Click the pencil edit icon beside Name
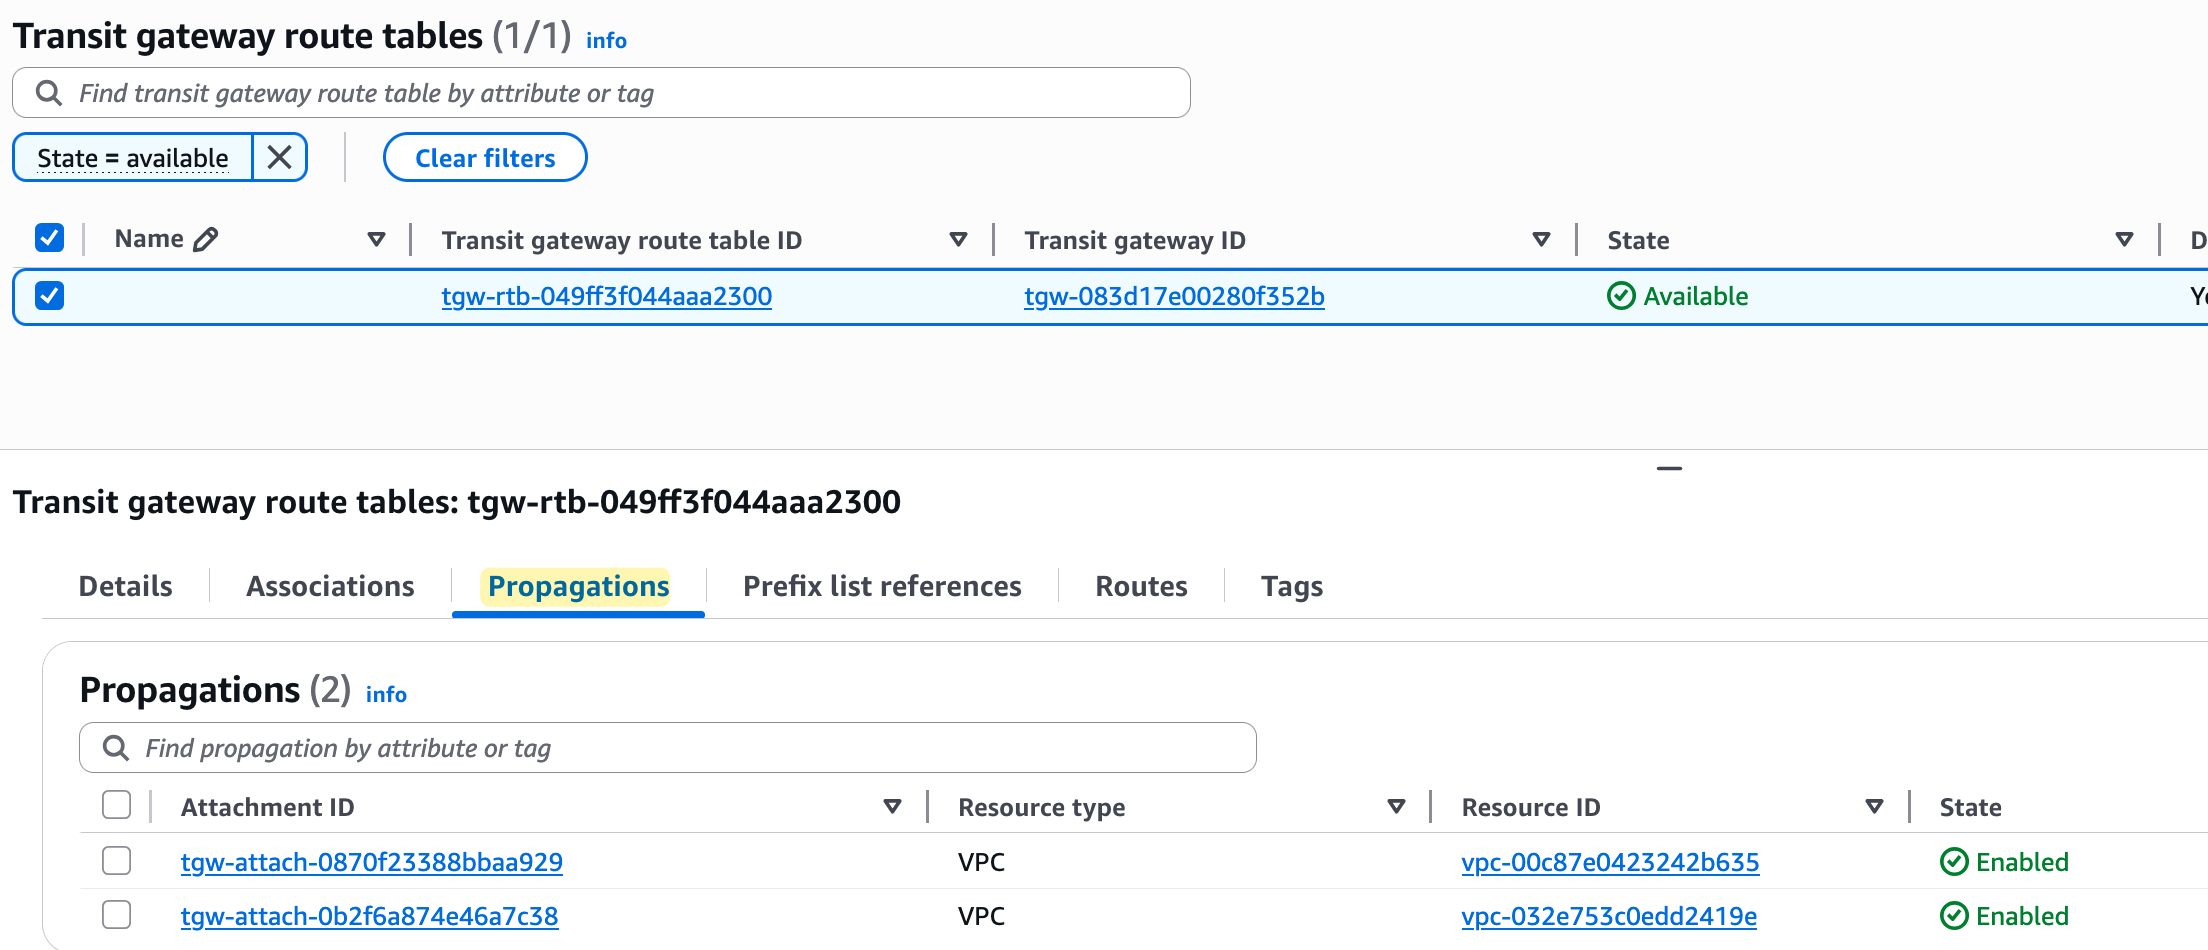This screenshot has width=2208, height=950. tap(205, 239)
